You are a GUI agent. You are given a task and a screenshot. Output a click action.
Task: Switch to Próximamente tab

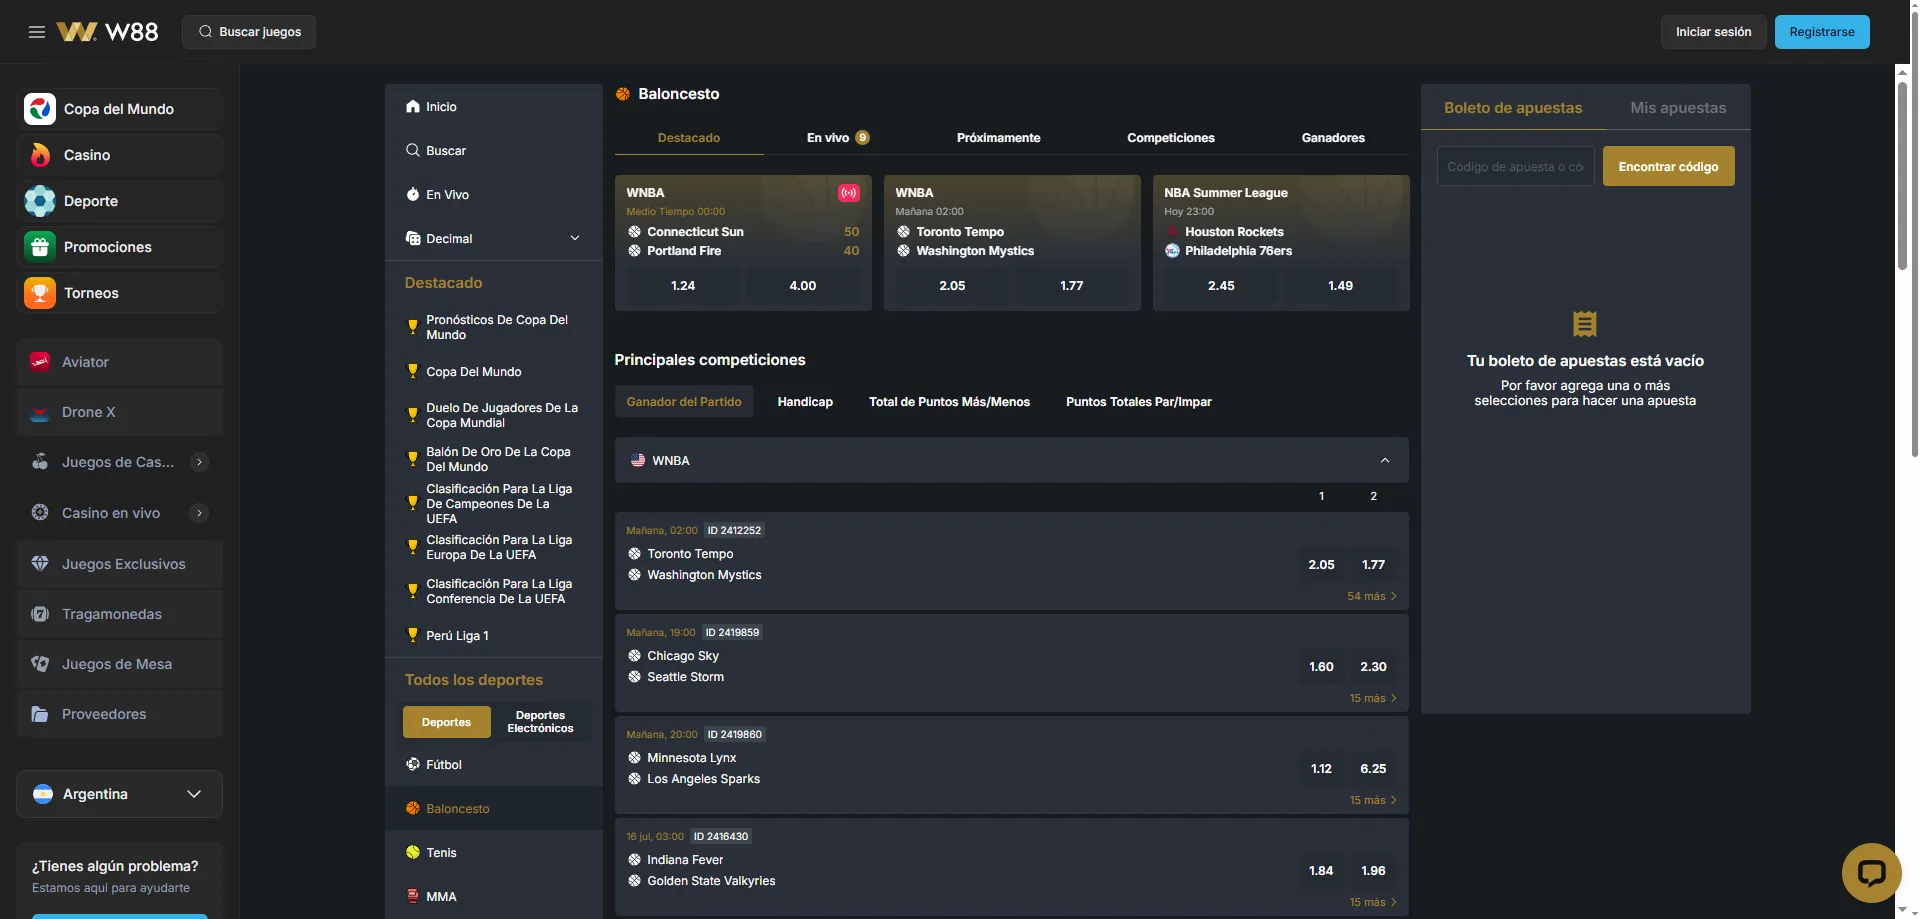pos(998,138)
